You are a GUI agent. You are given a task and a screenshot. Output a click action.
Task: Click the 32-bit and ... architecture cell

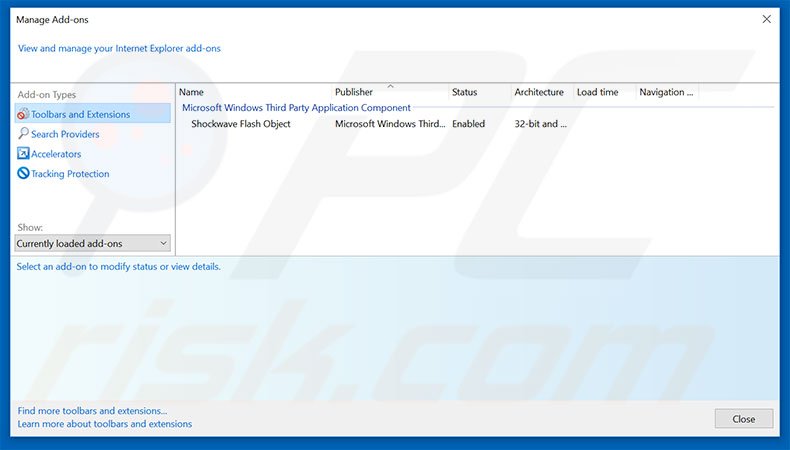point(541,124)
